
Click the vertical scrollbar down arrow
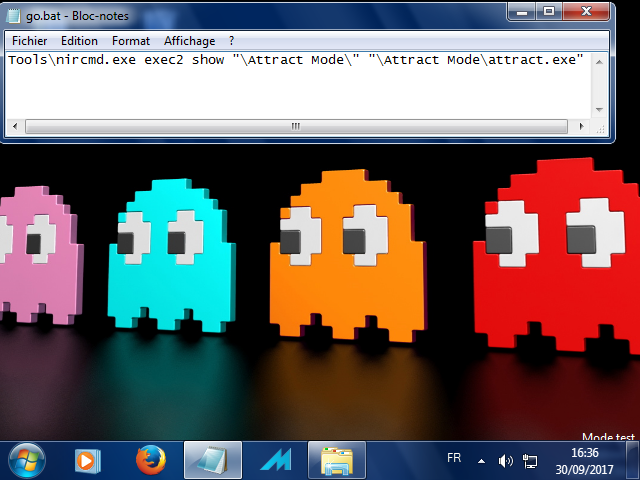[x=599, y=109]
